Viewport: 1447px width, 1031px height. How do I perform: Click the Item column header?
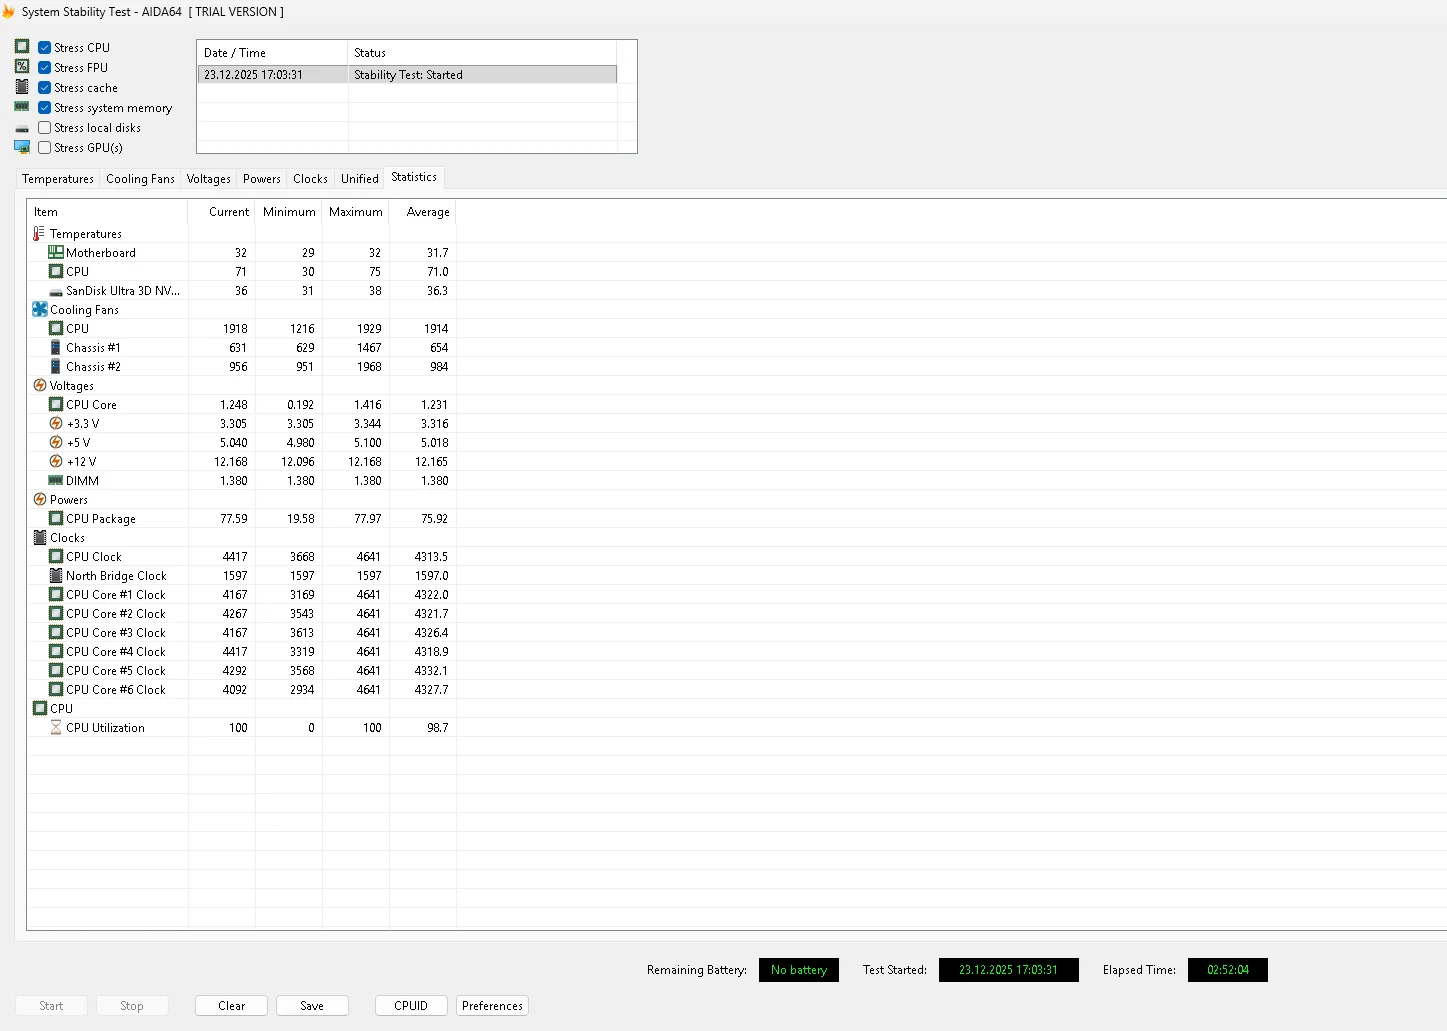[107, 212]
